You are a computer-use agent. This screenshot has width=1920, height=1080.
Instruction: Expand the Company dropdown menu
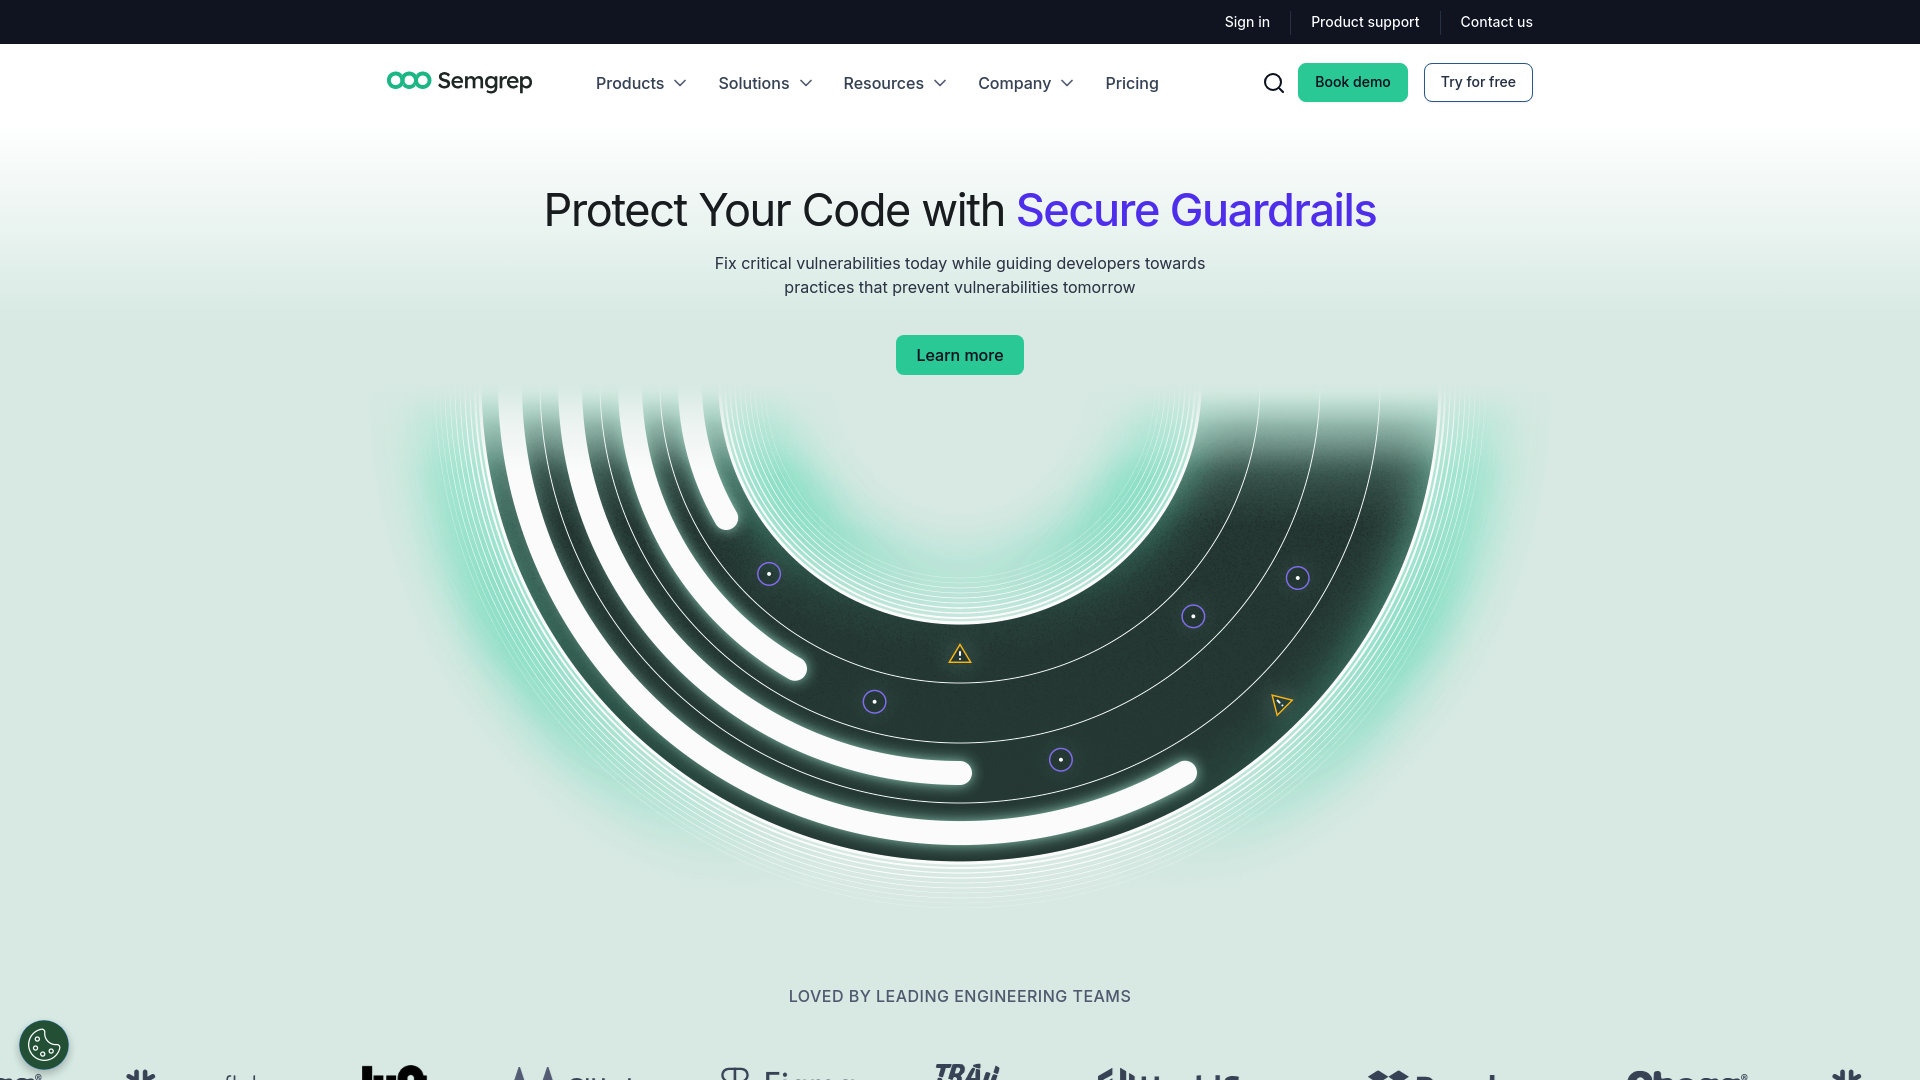1026,82
